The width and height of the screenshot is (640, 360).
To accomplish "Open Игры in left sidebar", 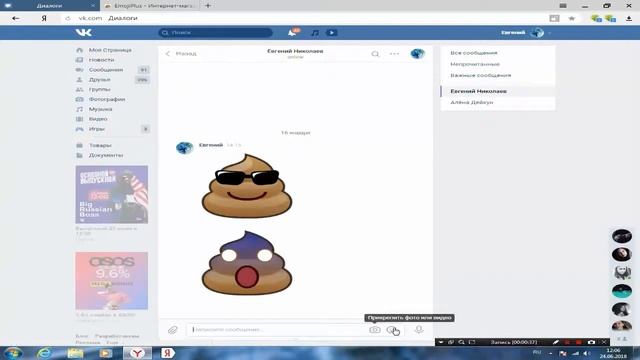I will (x=97, y=129).
